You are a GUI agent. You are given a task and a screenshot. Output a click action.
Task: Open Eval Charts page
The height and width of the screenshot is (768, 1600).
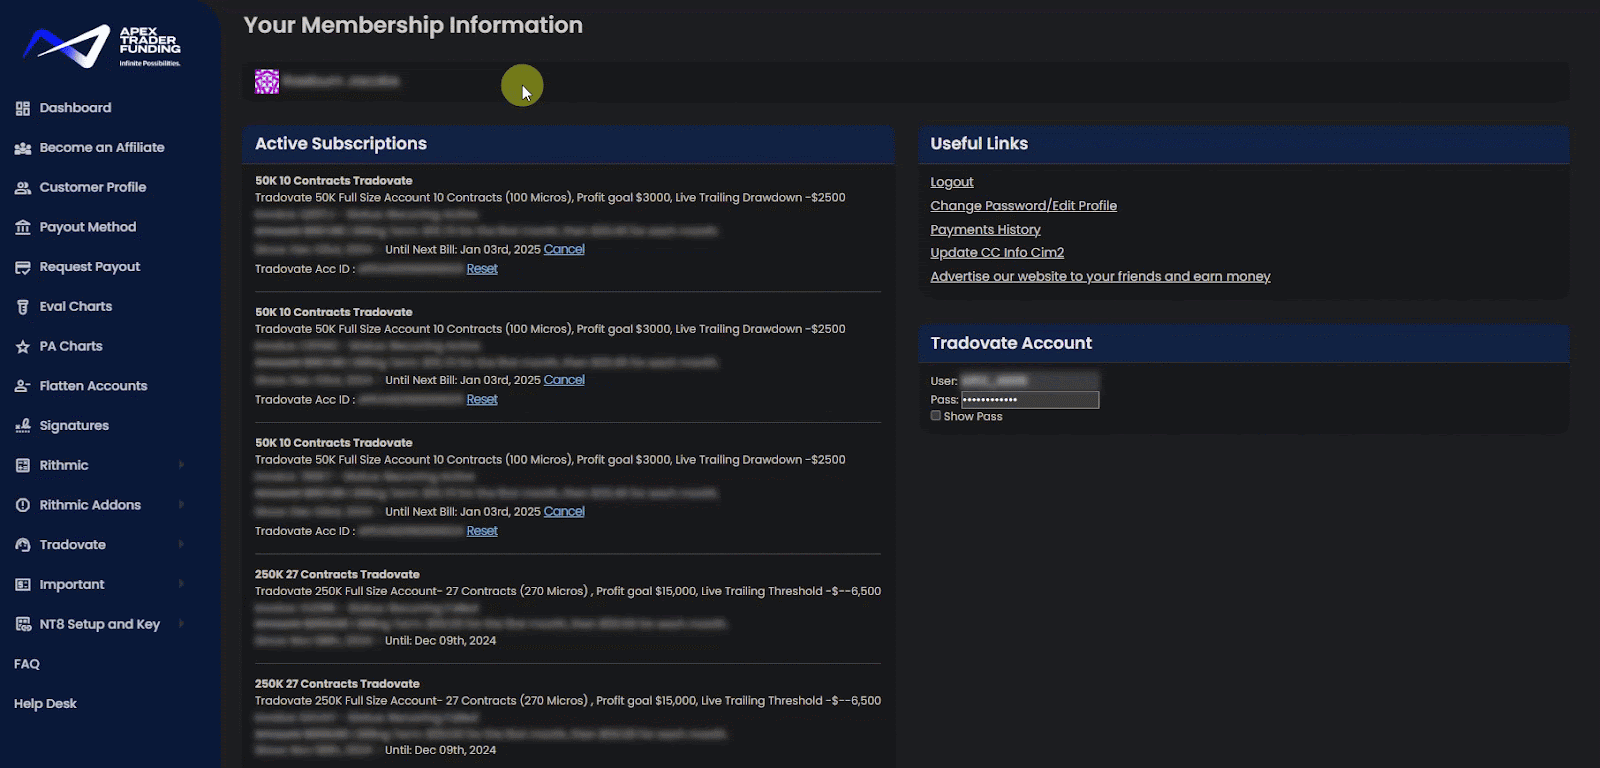coord(76,306)
